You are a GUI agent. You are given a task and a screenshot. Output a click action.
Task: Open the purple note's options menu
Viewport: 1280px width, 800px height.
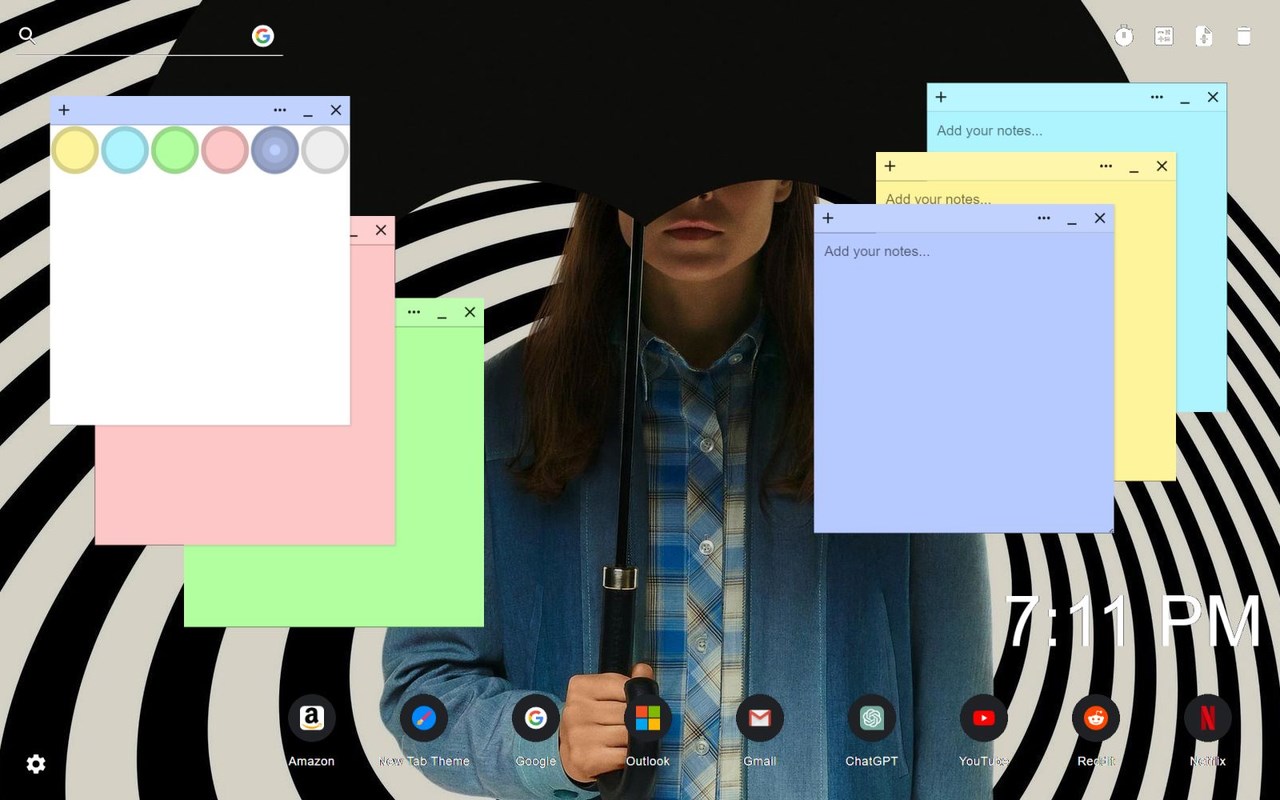(x=1044, y=218)
